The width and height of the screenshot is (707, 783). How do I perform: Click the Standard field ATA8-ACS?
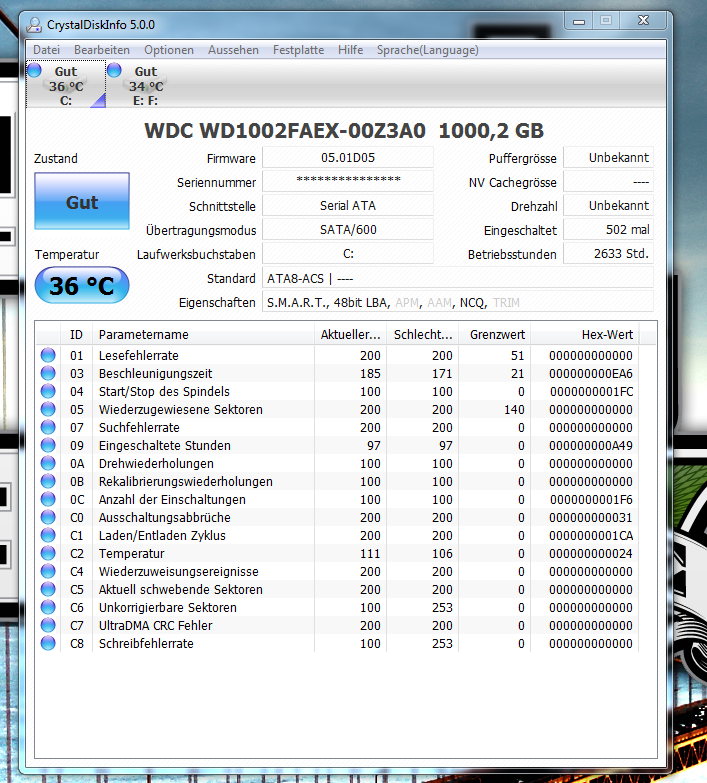point(458,278)
